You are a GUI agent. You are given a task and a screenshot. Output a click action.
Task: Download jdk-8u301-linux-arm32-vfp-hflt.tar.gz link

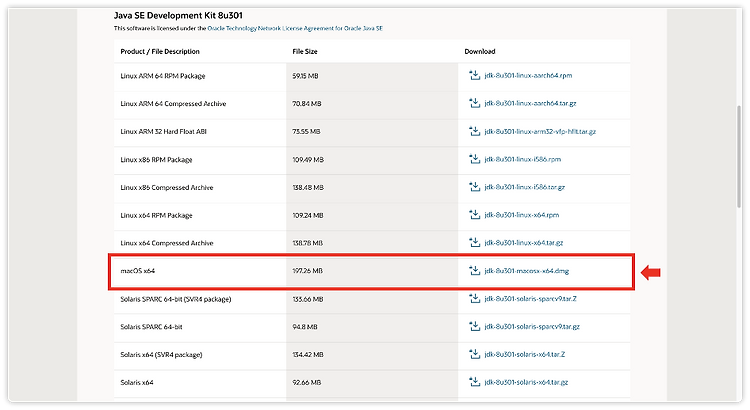pyautogui.click(x=540, y=131)
